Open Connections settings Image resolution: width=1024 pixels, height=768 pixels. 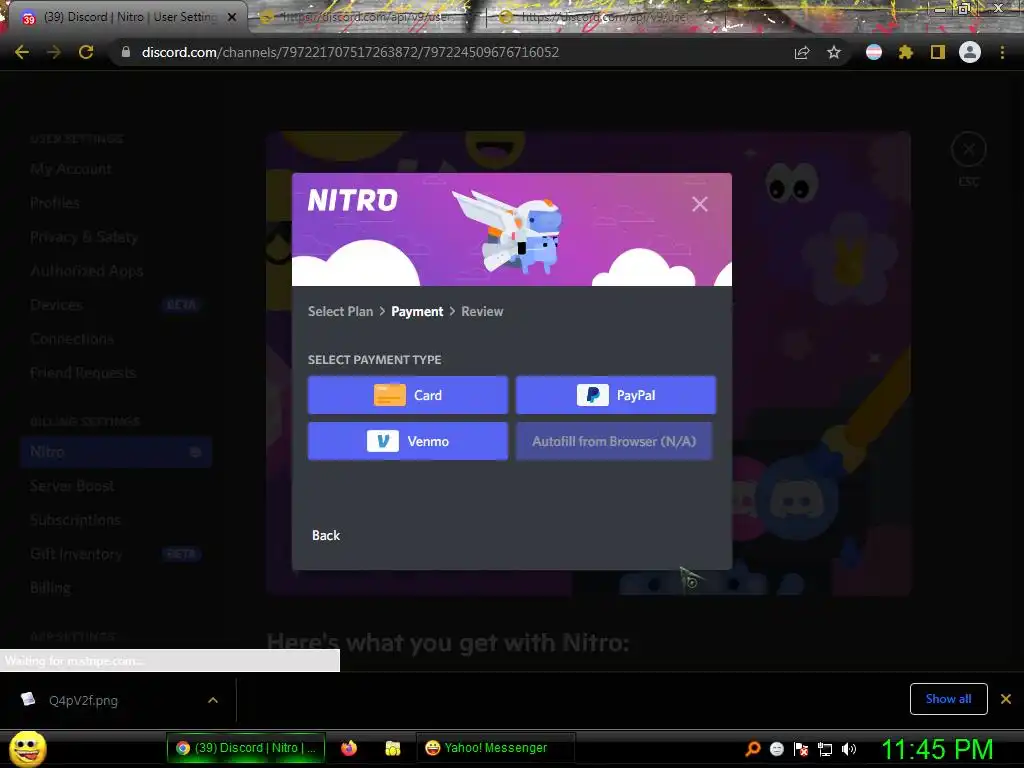point(72,339)
